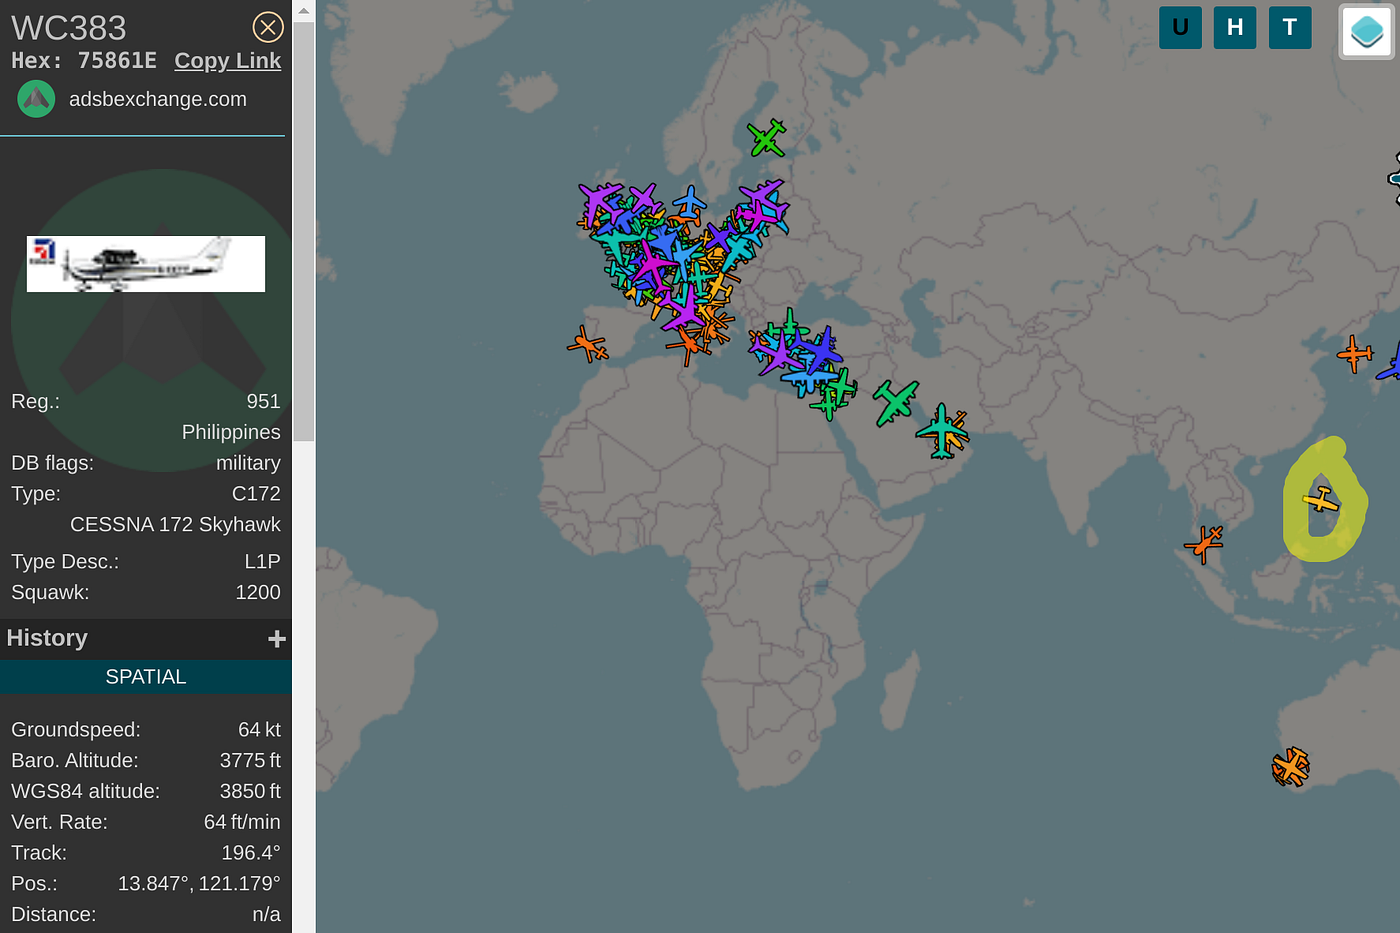1400x933 pixels.
Task: Select the green aircraft over Iraq area
Action: (895, 403)
